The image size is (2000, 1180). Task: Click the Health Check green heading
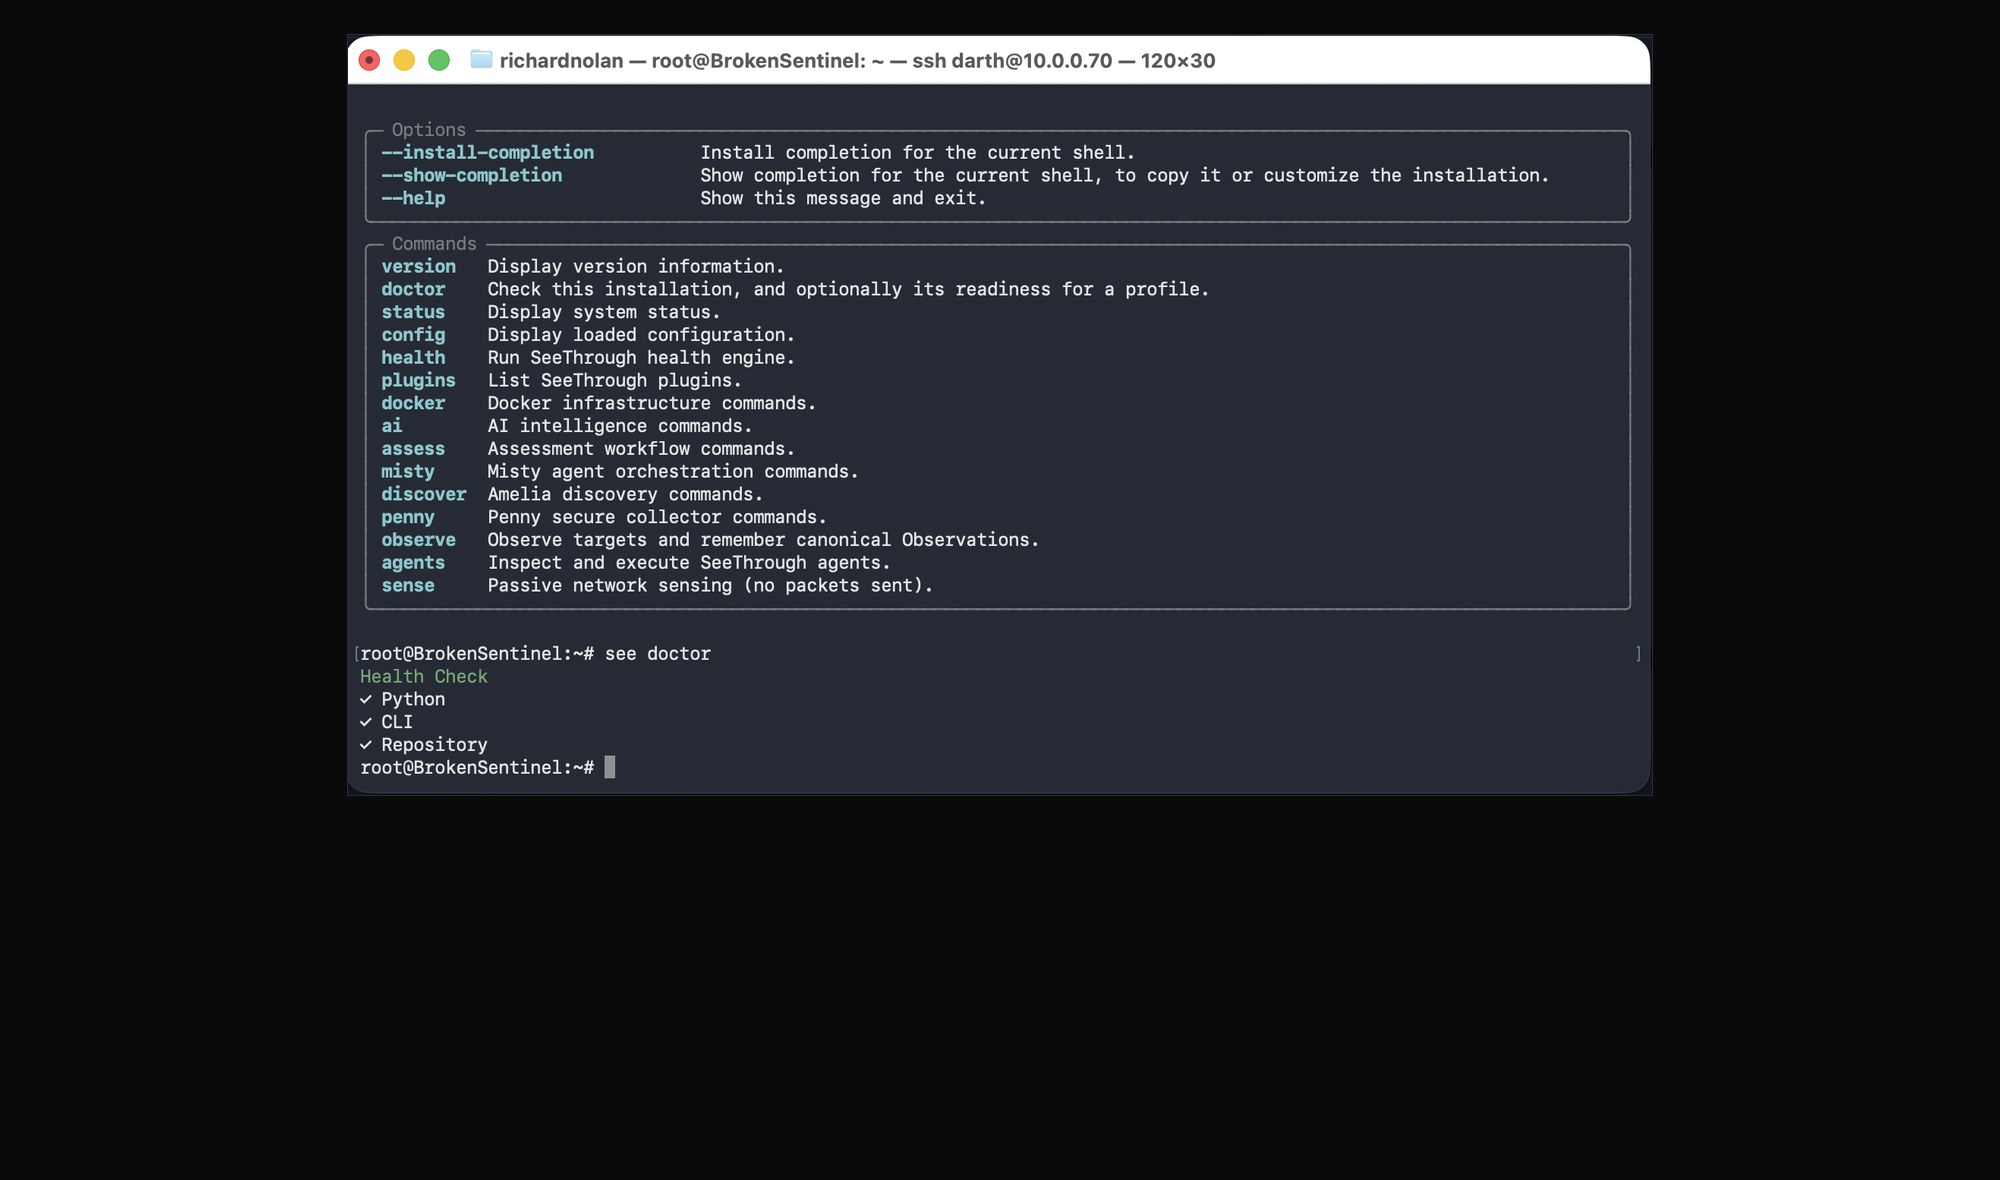424,676
